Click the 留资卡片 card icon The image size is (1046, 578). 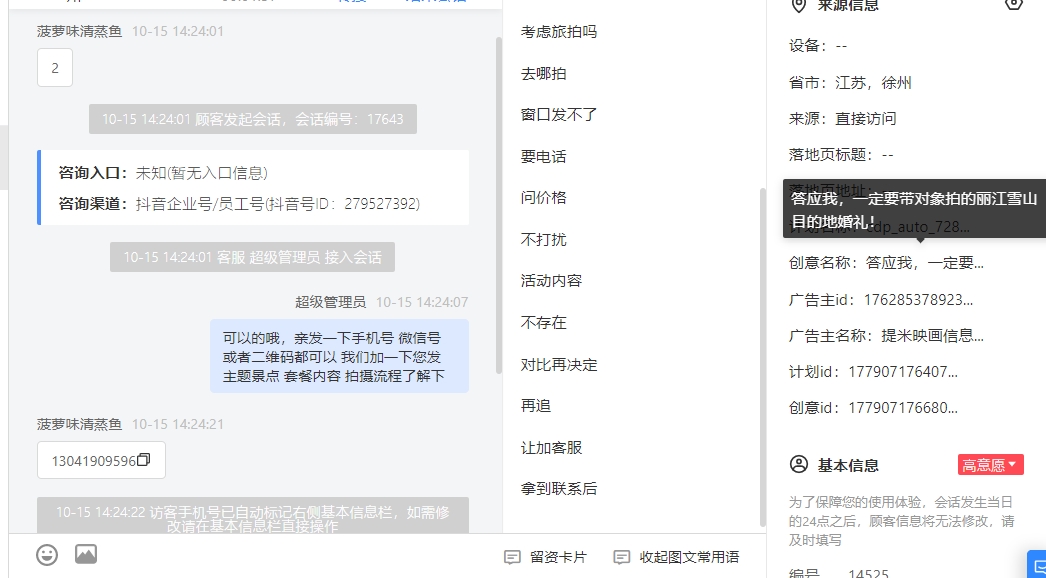(512, 557)
